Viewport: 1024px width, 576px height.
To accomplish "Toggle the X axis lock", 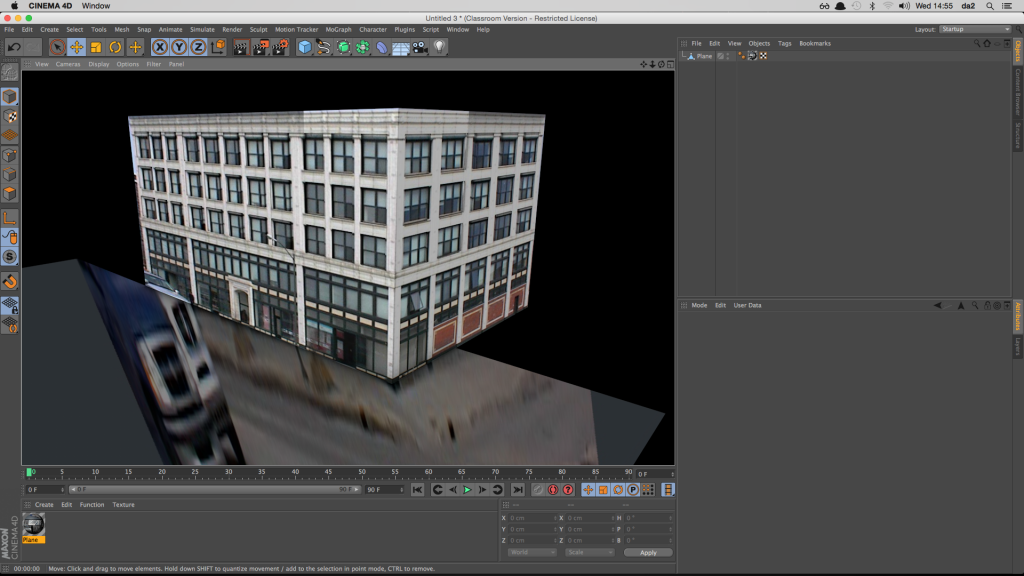I will [160, 47].
